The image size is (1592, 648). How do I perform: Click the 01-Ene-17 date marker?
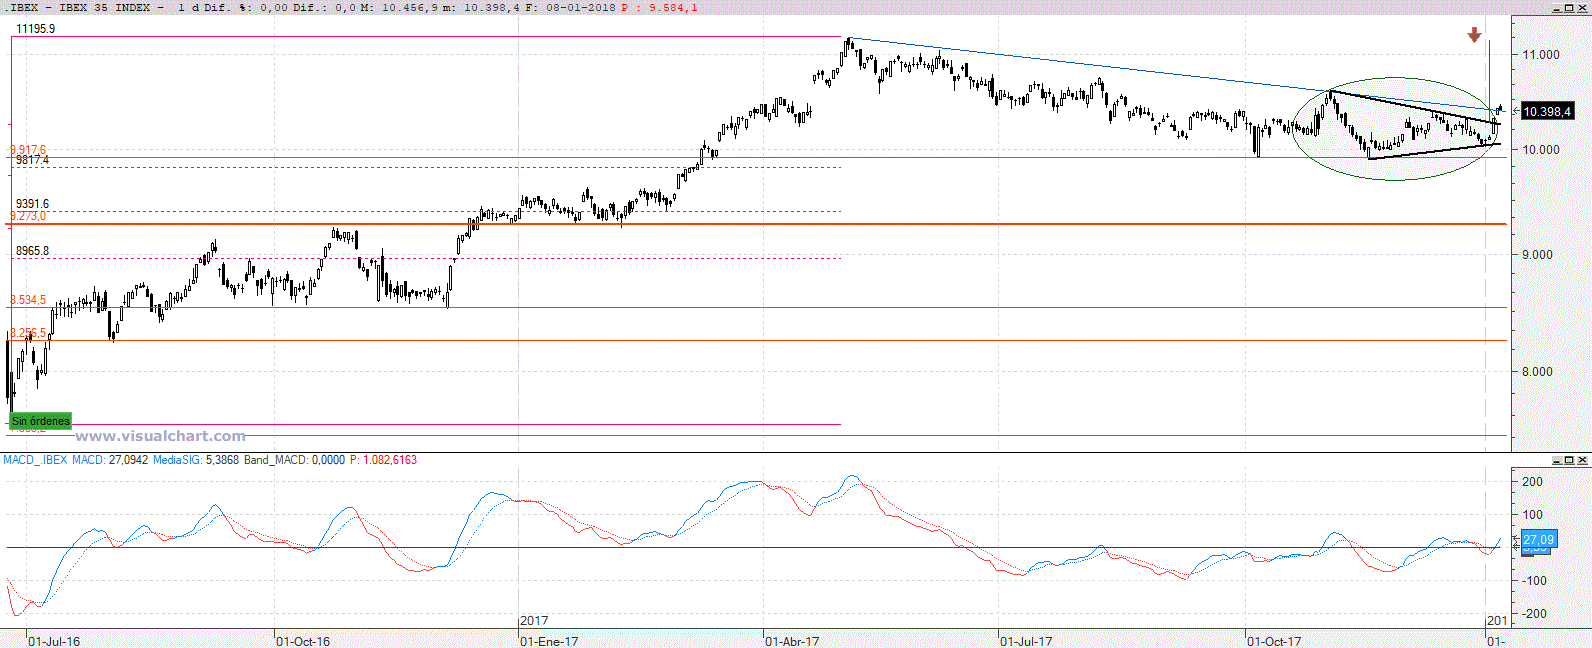point(549,642)
